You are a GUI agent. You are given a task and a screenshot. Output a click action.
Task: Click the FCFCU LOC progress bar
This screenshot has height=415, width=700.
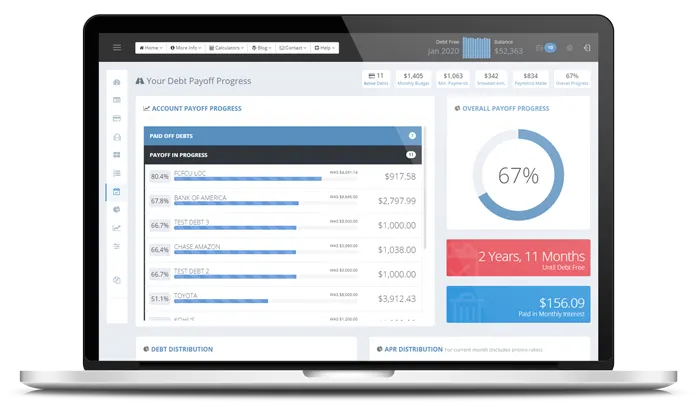[x=266, y=179]
